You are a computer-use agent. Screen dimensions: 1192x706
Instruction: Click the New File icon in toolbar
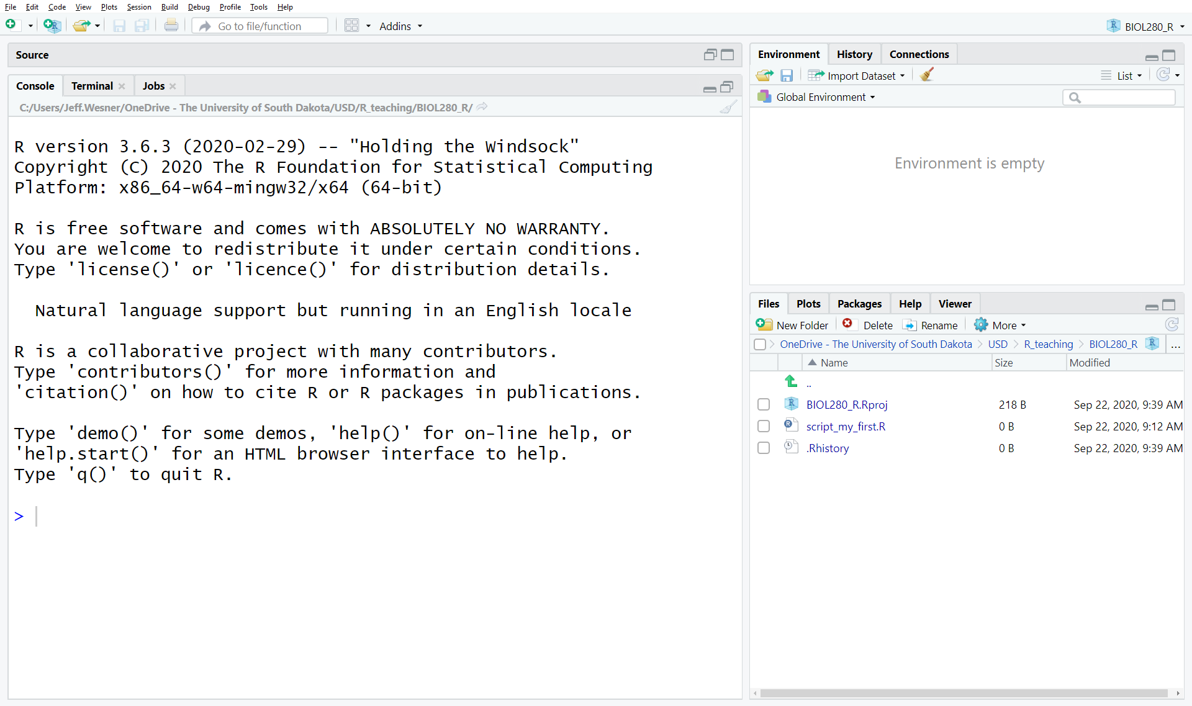pyautogui.click(x=12, y=25)
